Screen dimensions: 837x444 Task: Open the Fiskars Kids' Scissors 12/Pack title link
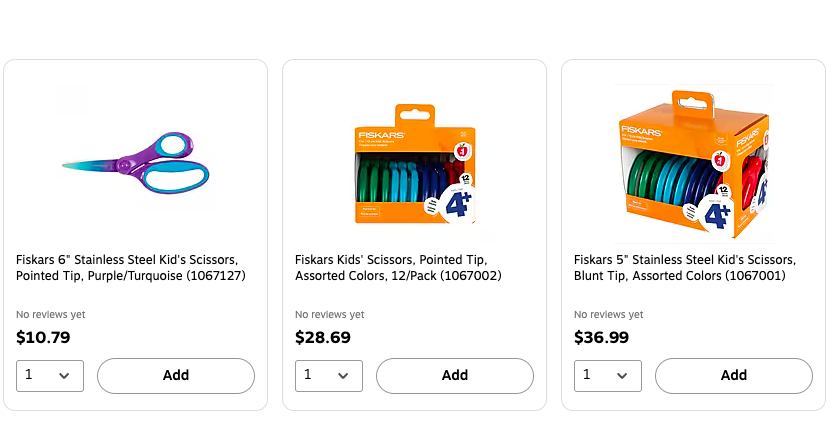[x=398, y=267]
